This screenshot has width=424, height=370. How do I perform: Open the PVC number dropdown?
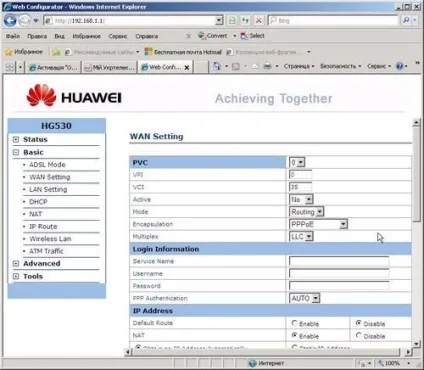coord(297,162)
